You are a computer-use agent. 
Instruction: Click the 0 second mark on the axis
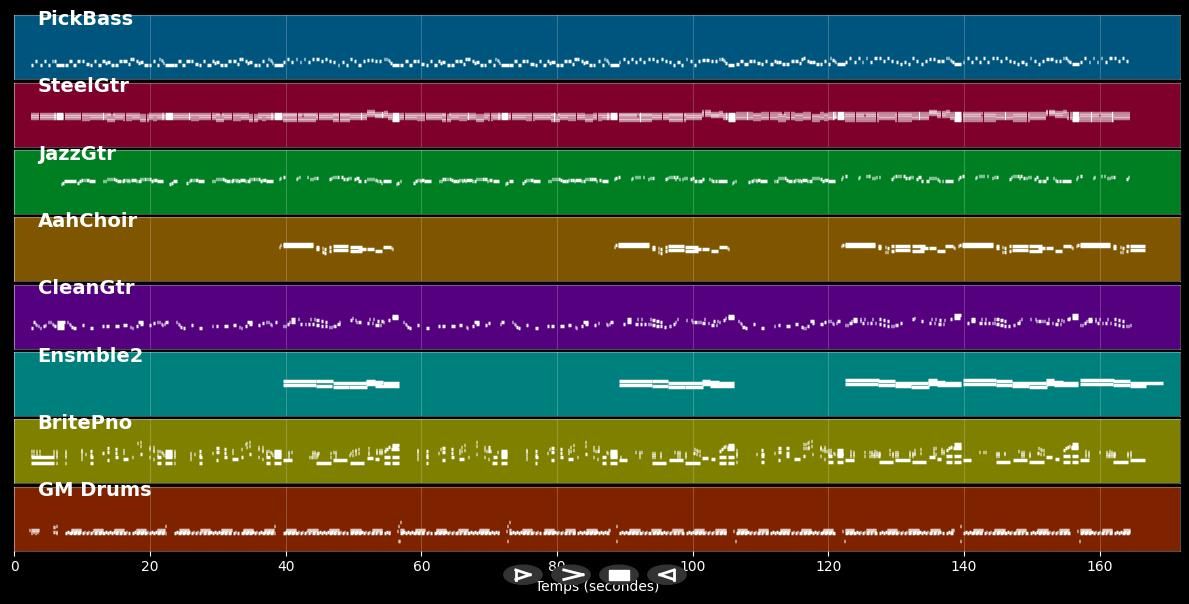pos(14,567)
